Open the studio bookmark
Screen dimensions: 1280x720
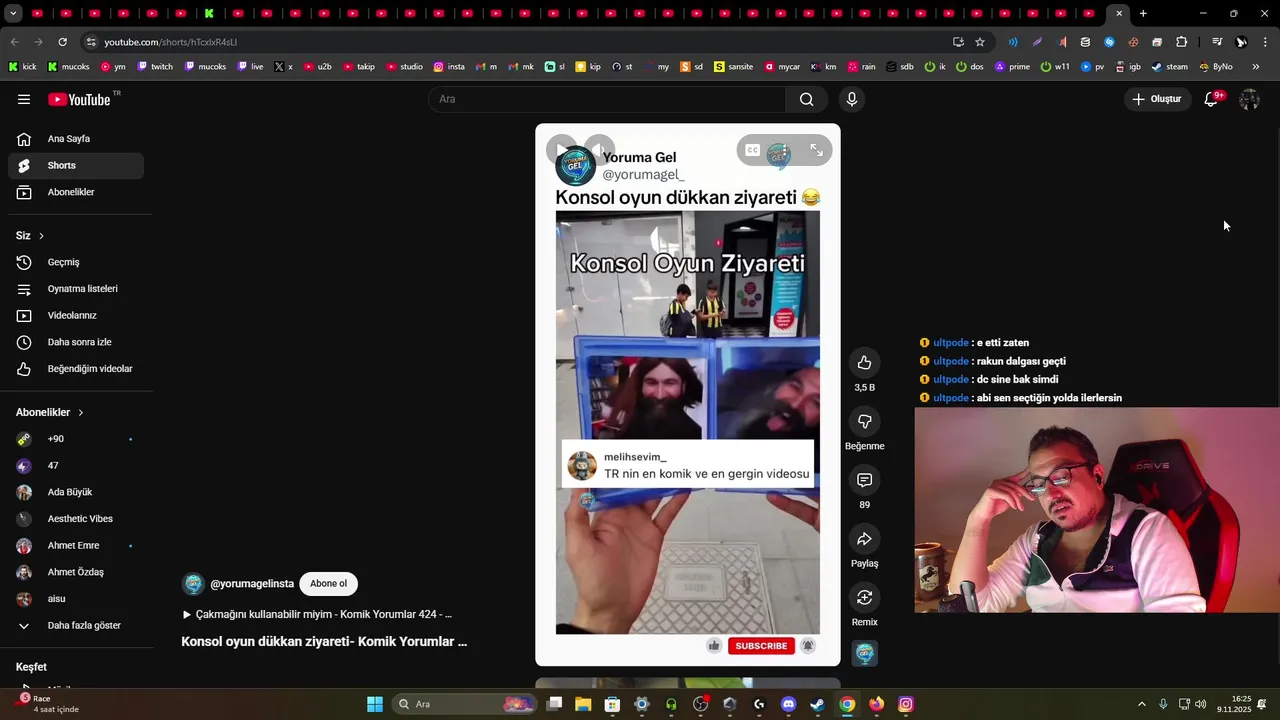404,67
